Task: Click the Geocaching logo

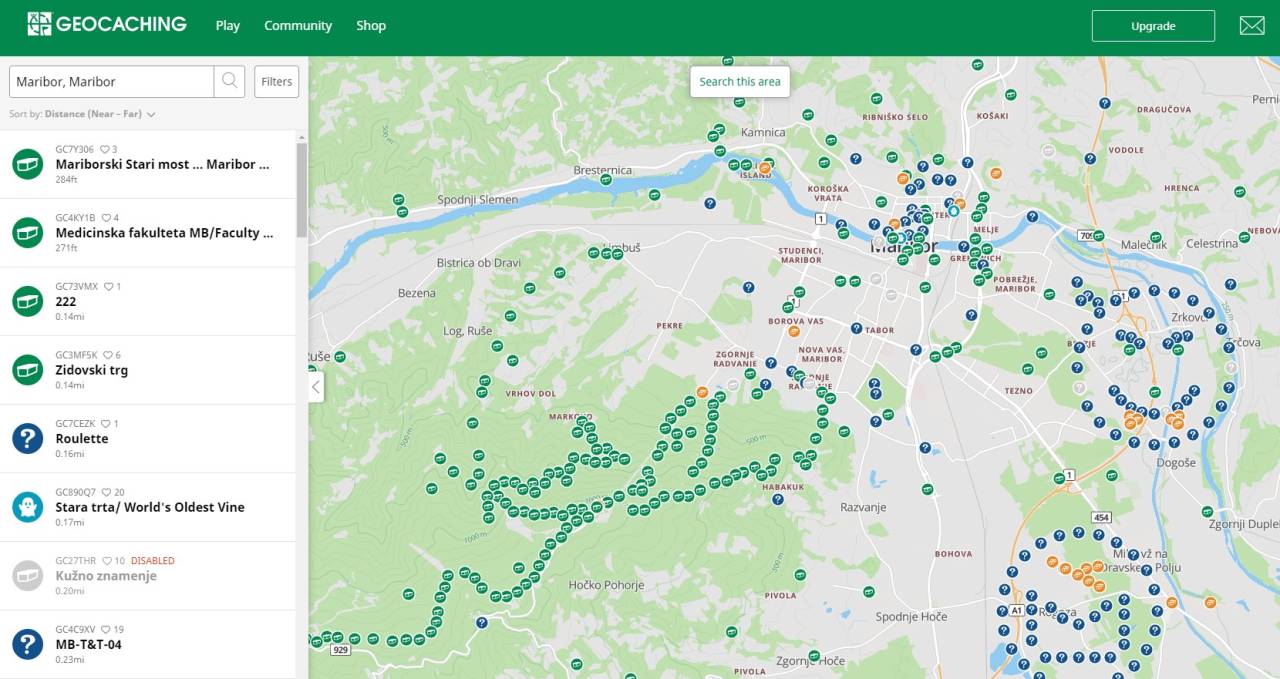Action: (x=107, y=24)
